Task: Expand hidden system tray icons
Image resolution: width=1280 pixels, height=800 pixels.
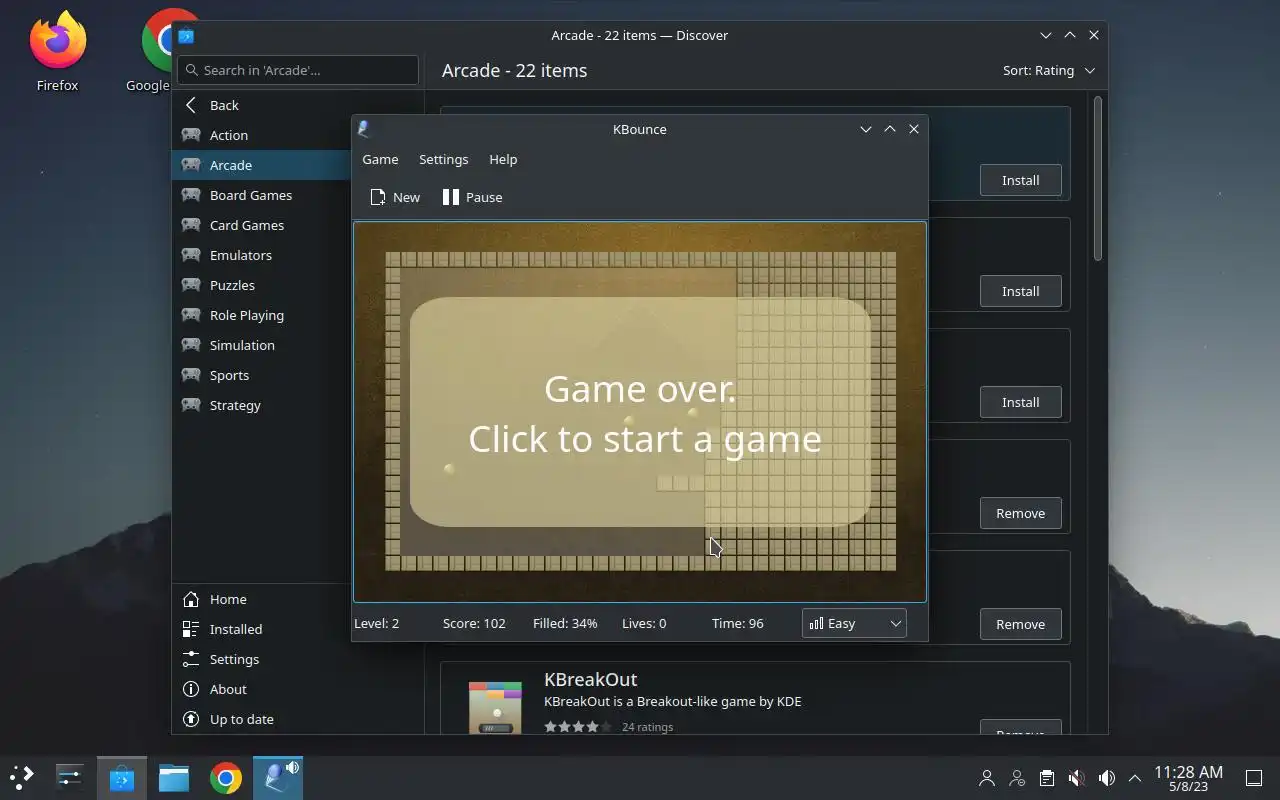Action: (x=1135, y=778)
